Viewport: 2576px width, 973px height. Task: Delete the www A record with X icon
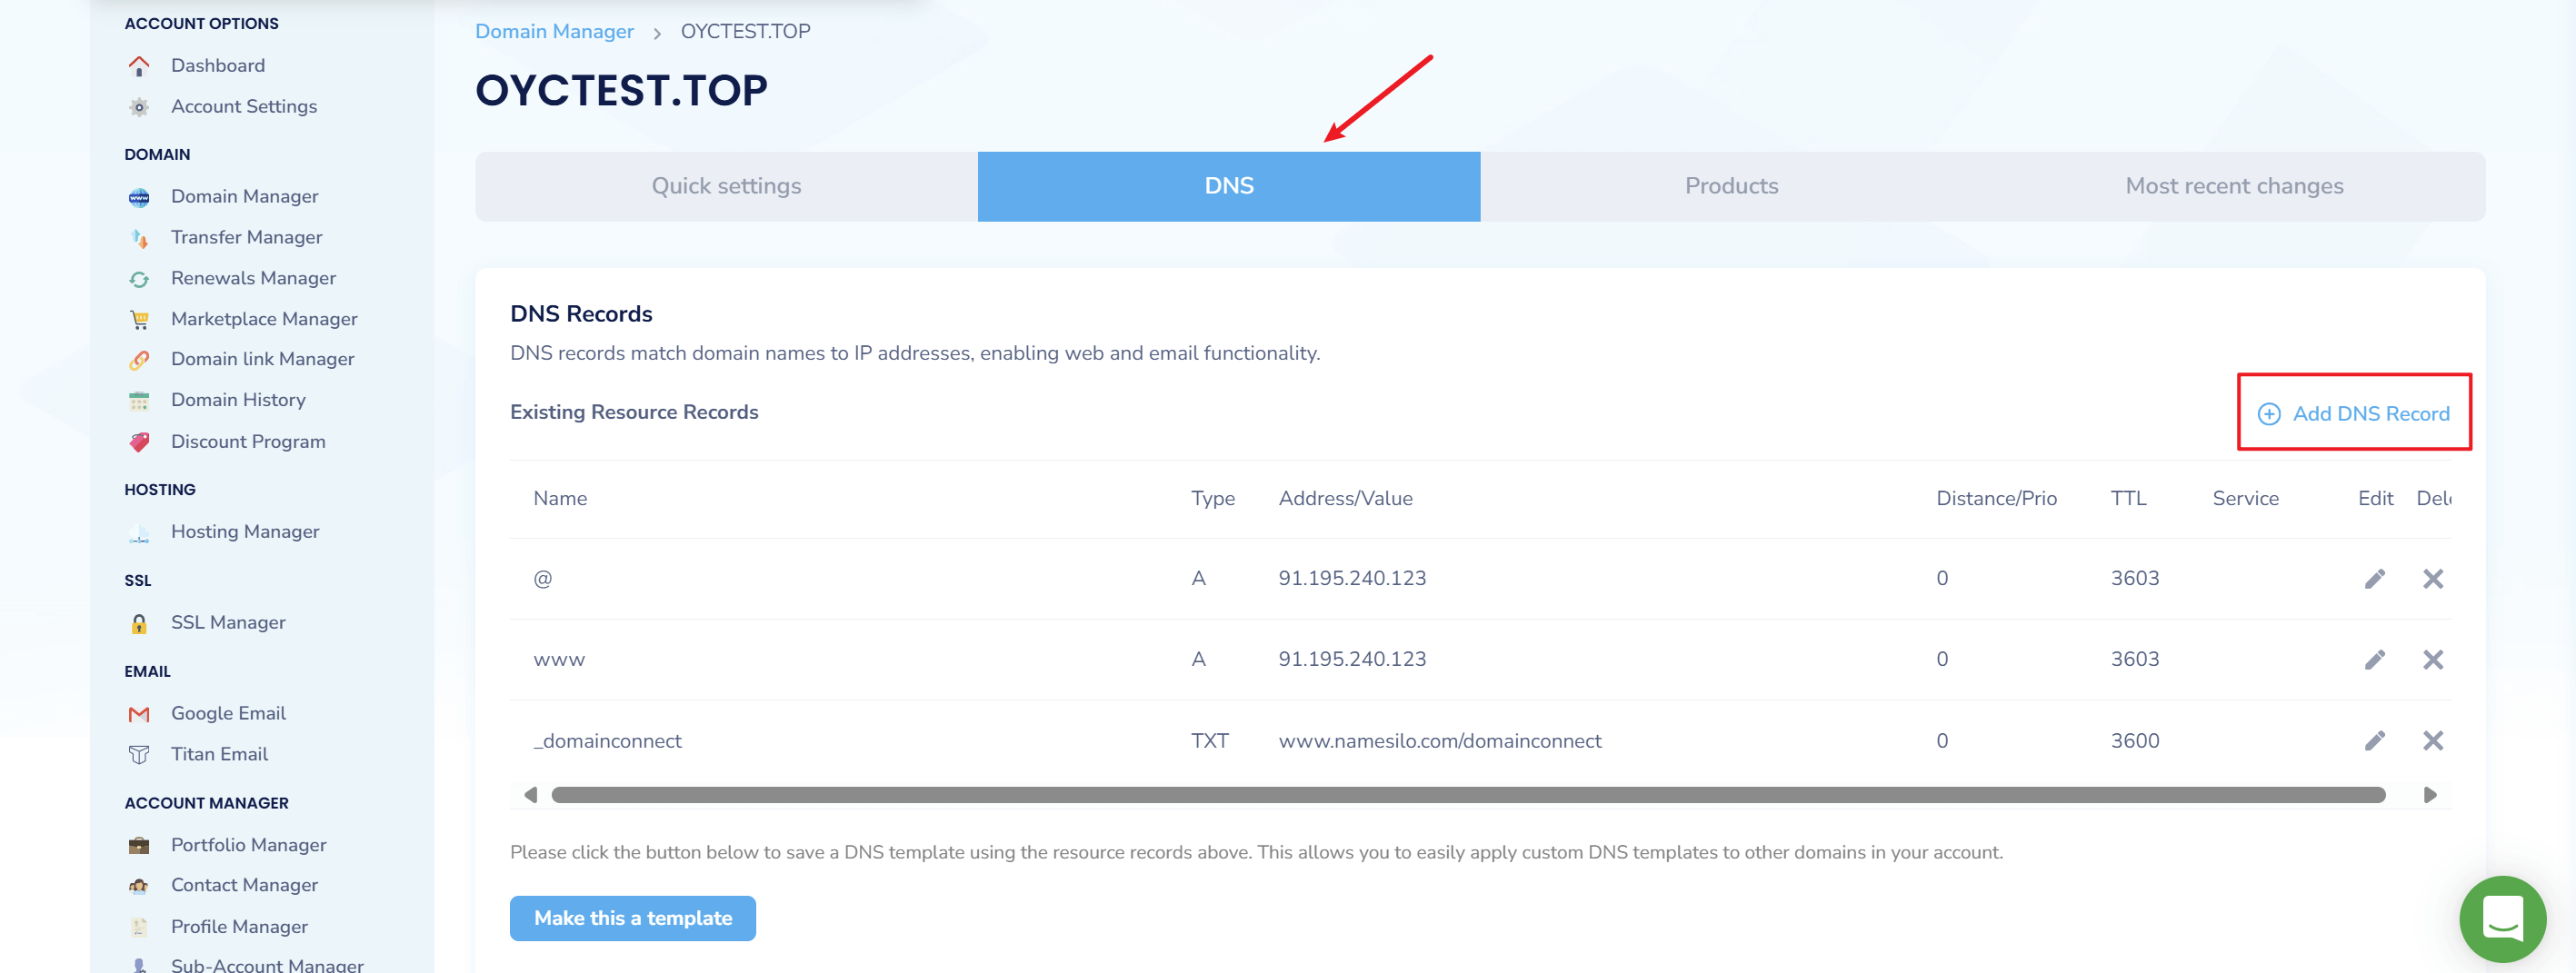(x=2432, y=660)
